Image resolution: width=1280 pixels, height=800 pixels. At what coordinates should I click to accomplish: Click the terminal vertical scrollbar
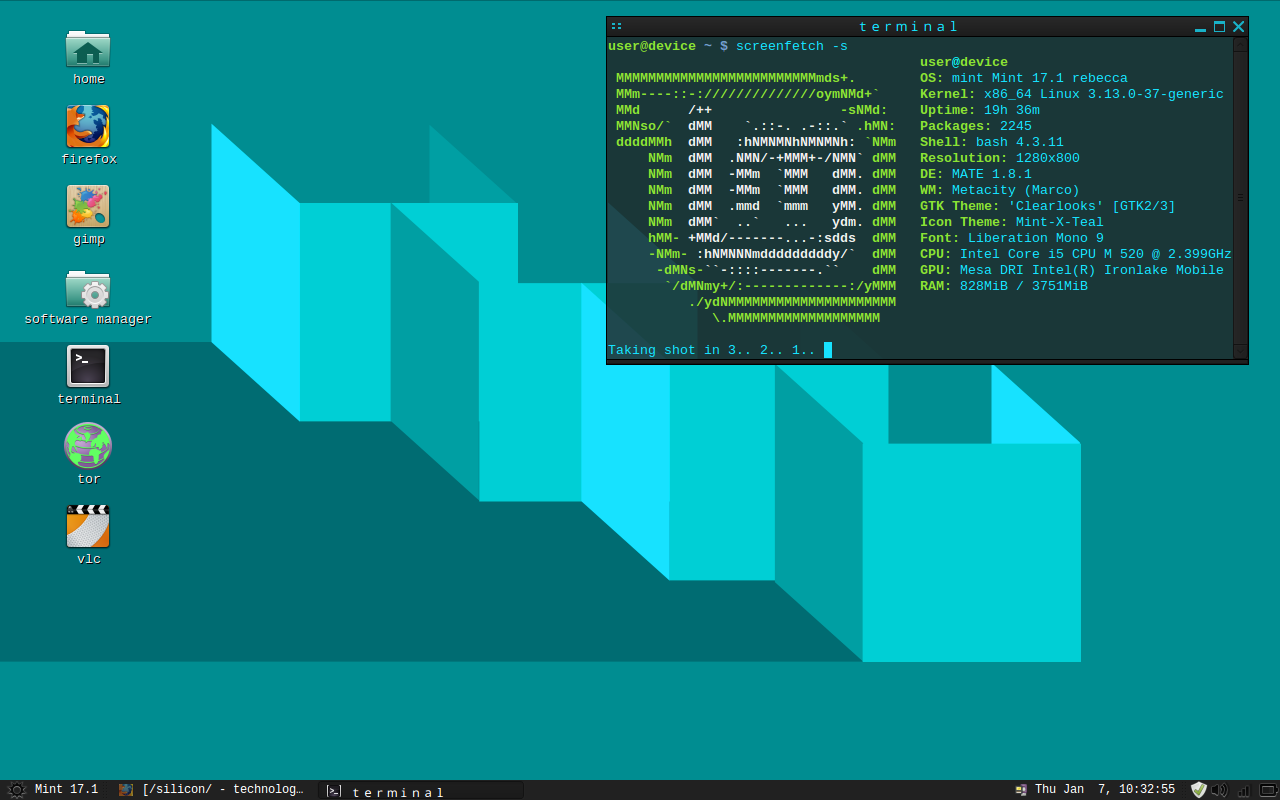click(x=1240, y=198)
